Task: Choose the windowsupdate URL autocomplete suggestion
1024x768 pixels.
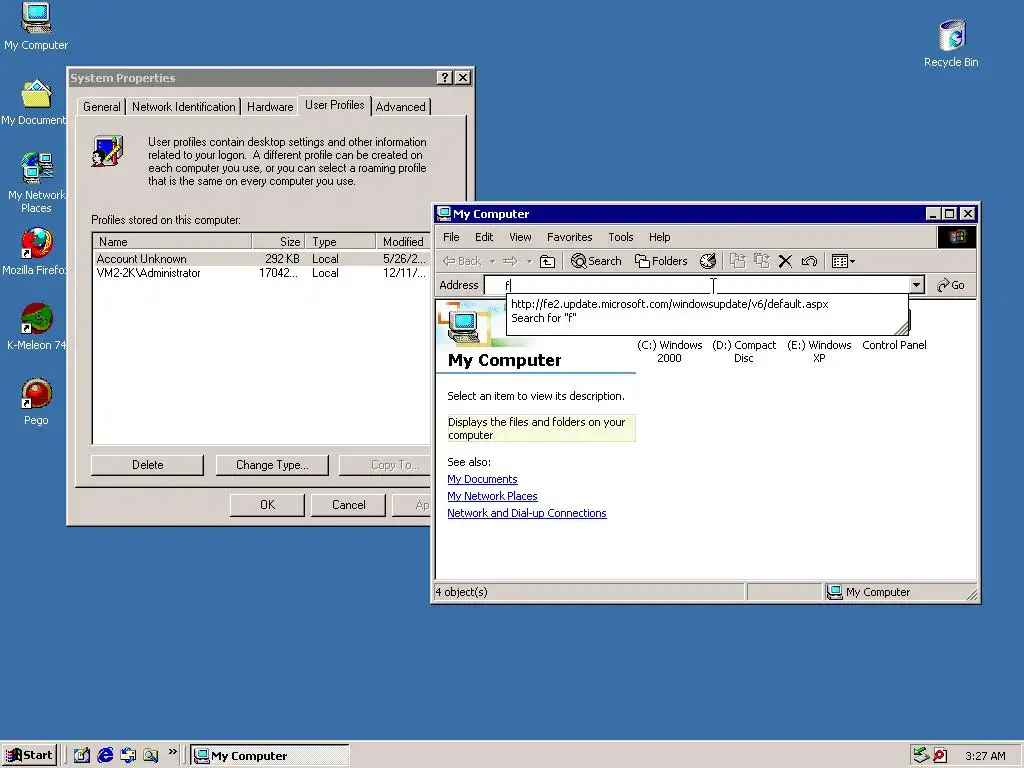Action: click(x=669, y=304)
